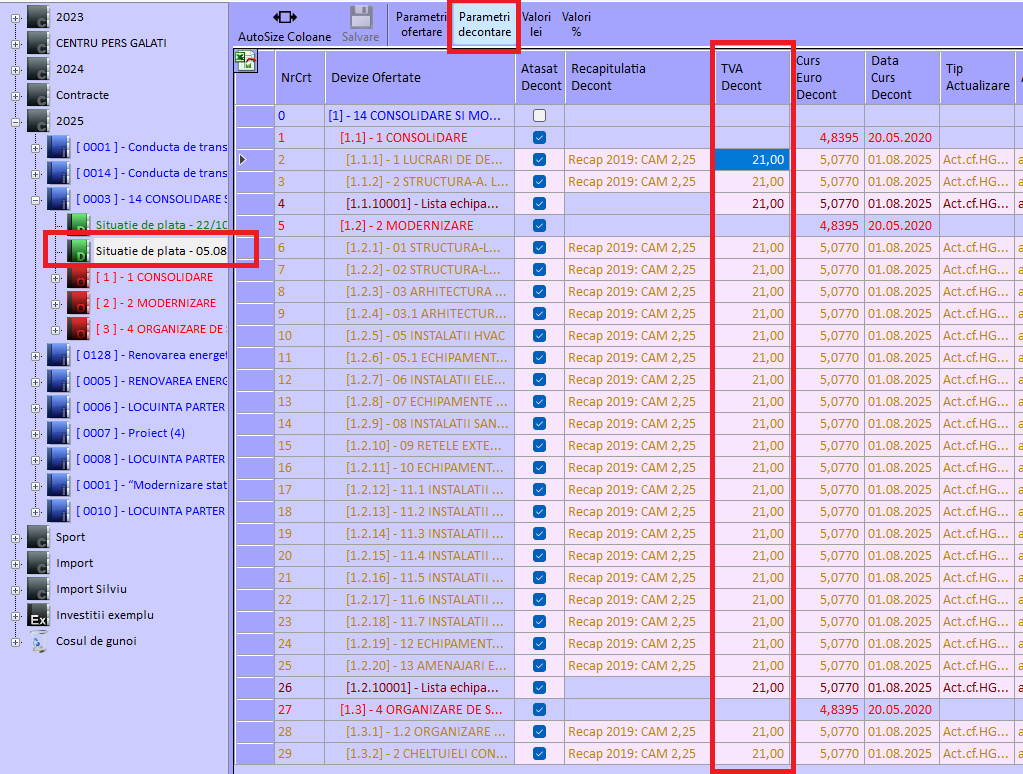This screenshot has width=1023, height=774.
Task: Click the Excel export icon in grid corner
Action: (x=244, y=63)
